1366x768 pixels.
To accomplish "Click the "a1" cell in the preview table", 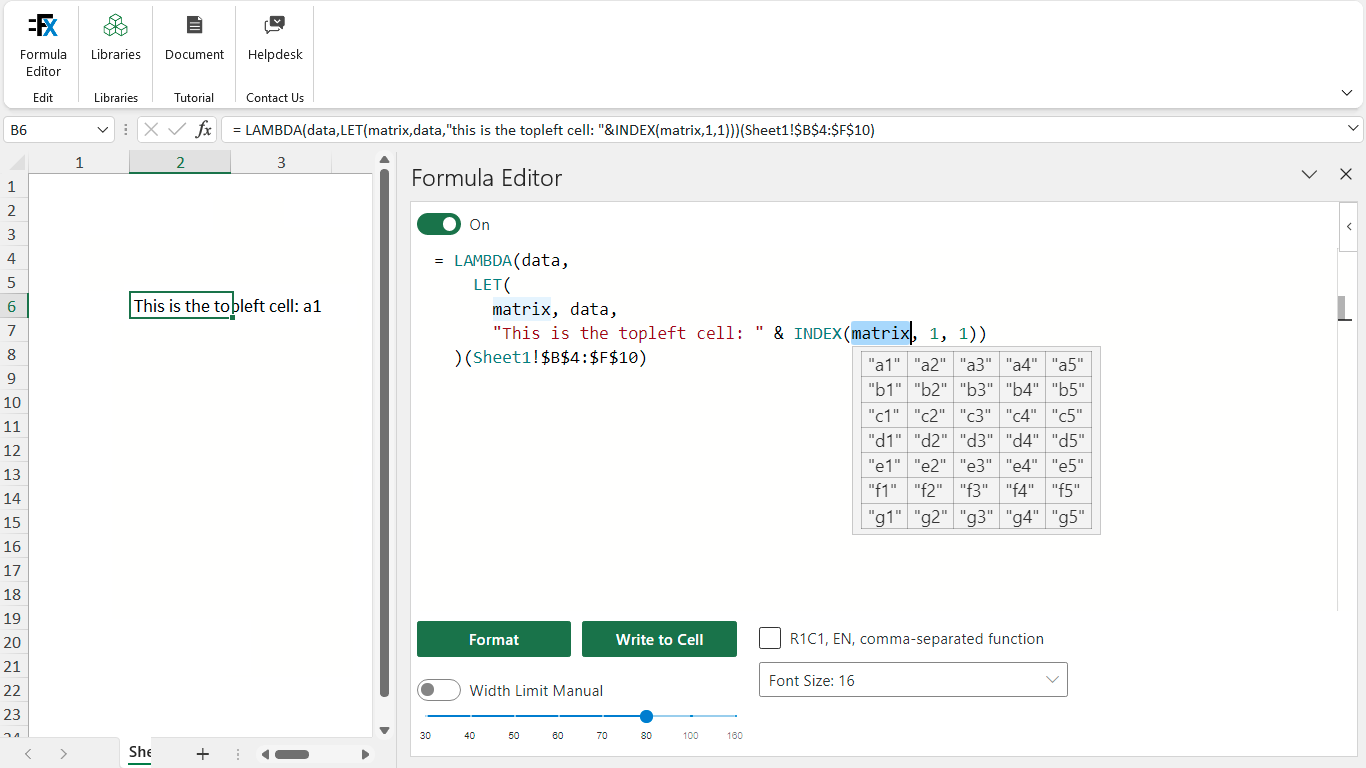I will click(x=885, y=365).
